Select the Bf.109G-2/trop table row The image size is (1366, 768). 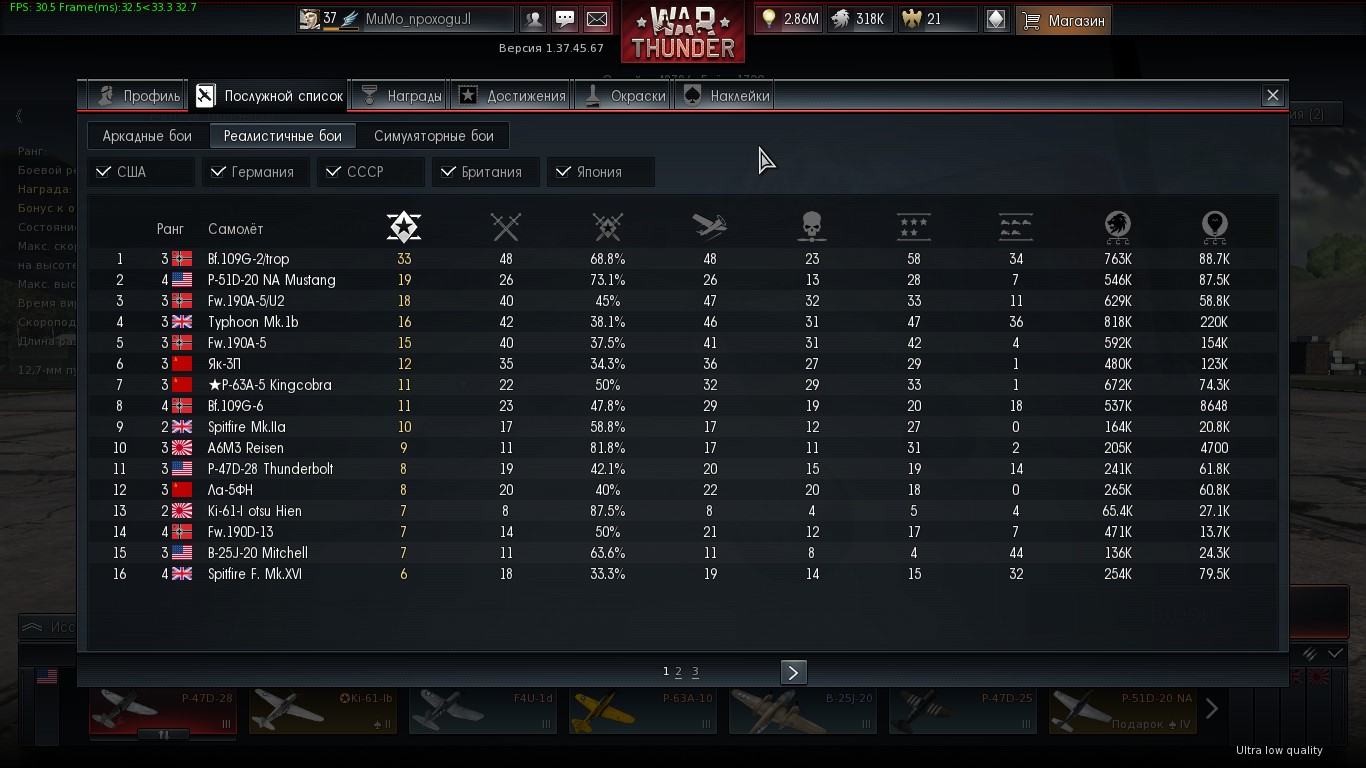[683, 259]
